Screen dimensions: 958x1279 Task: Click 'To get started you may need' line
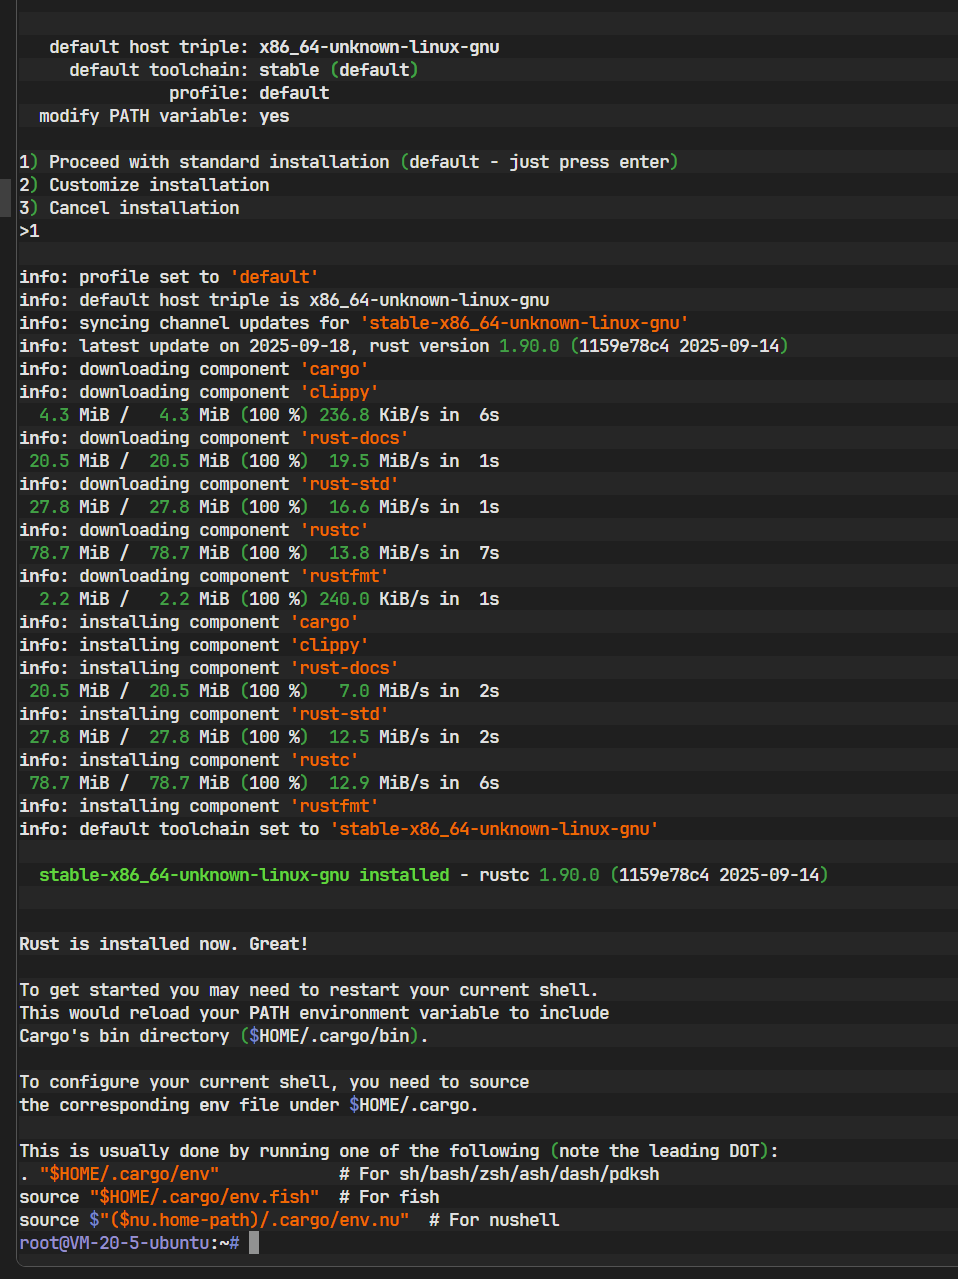(x=309, y=990)
